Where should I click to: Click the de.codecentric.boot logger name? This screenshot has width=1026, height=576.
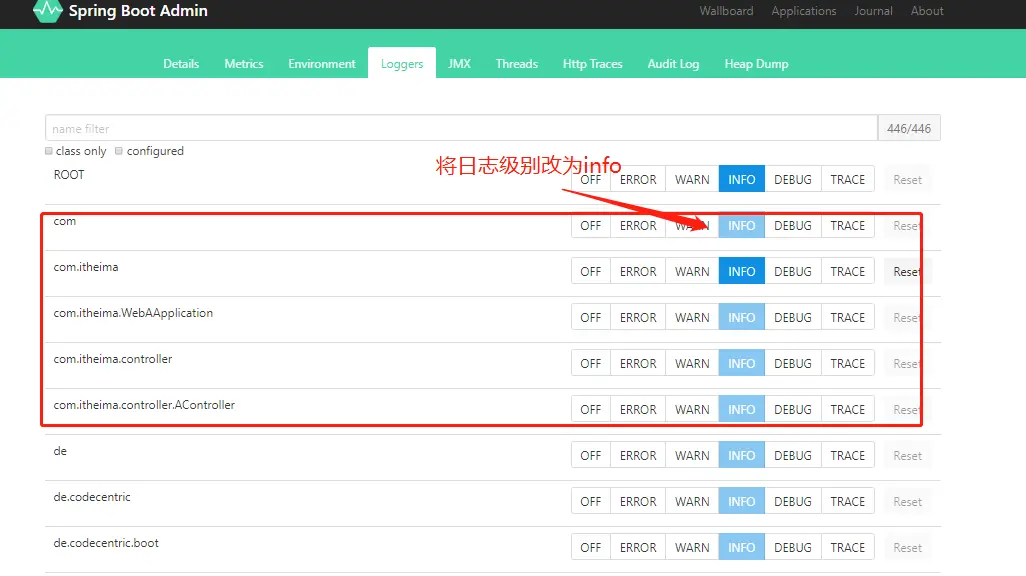(x=106, y=543)
